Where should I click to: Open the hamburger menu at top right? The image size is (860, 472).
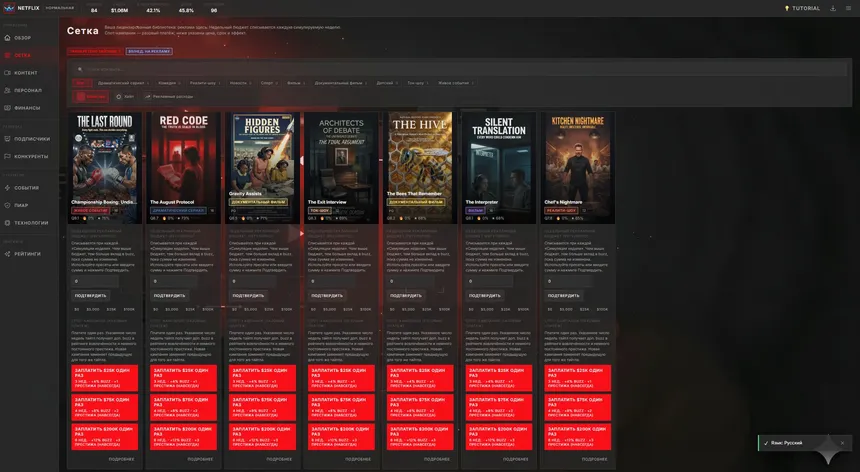point(847,8)
